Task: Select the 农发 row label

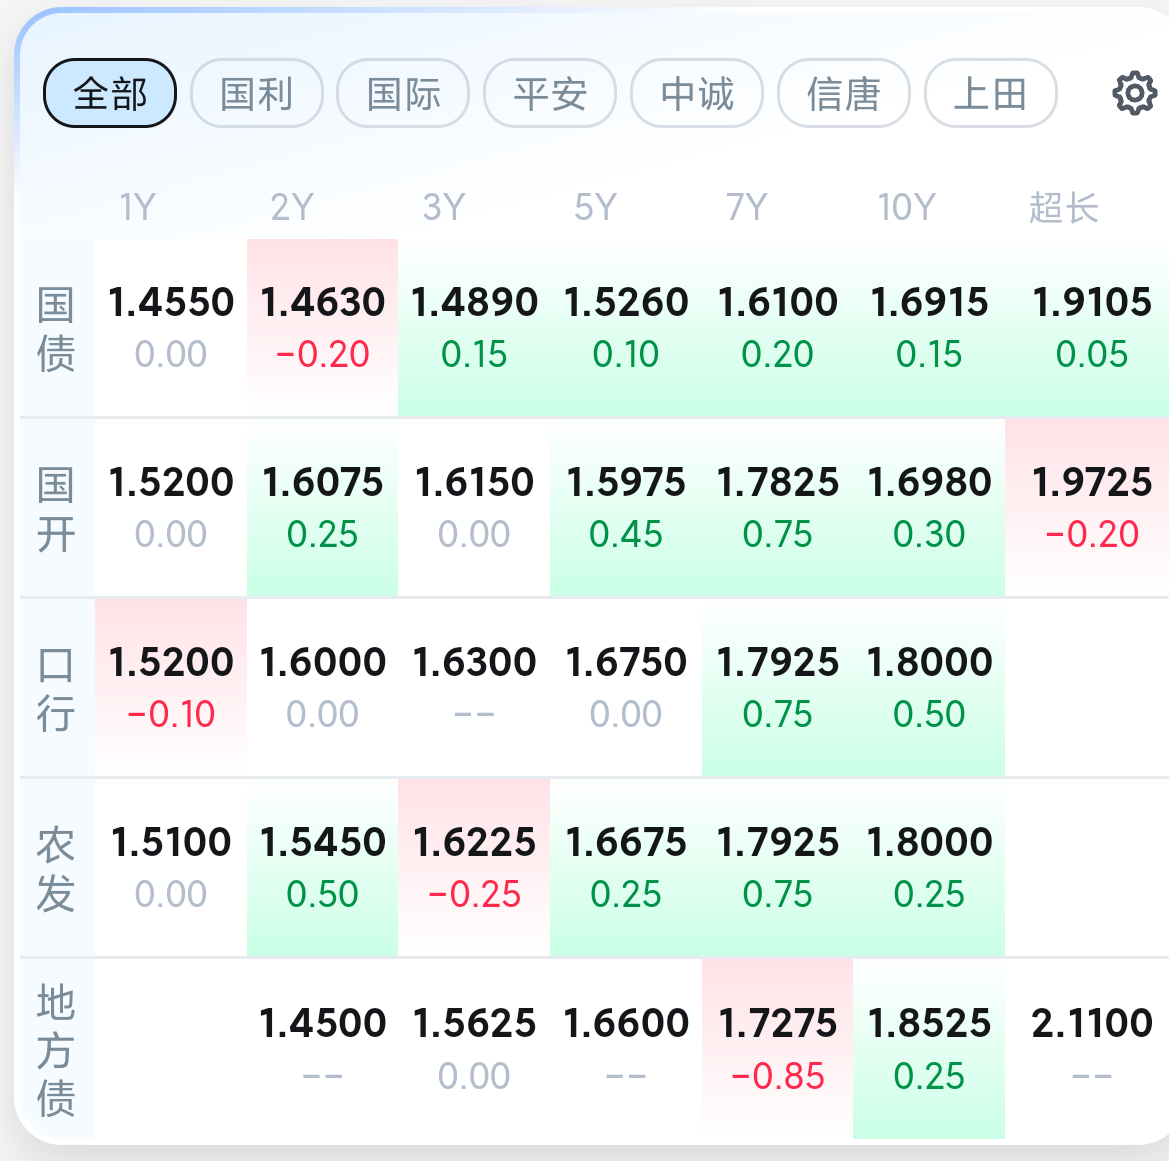Action: coord(56,869)
